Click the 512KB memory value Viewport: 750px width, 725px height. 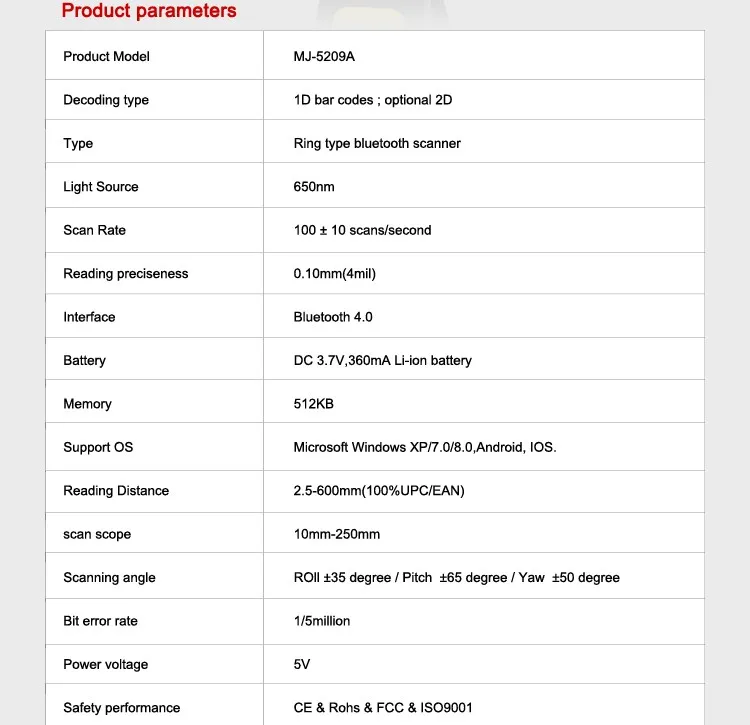click(x=314, y=404)
